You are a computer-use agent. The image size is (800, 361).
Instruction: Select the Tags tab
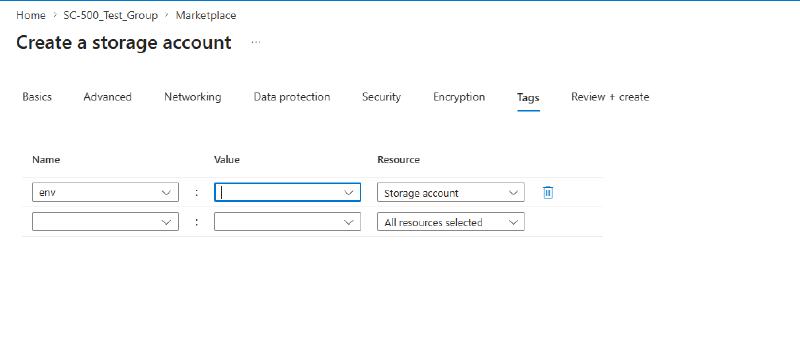[528, 97]
